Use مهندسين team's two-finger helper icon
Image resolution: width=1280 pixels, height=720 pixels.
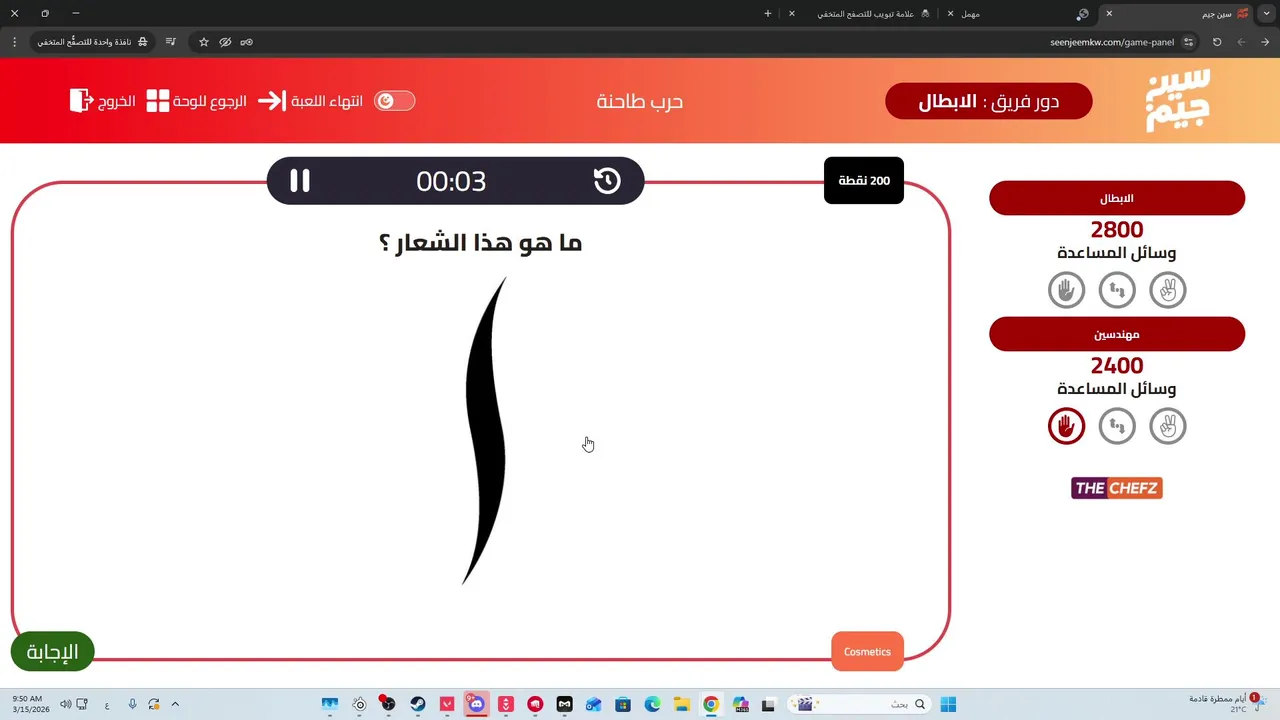[1167, 426]
